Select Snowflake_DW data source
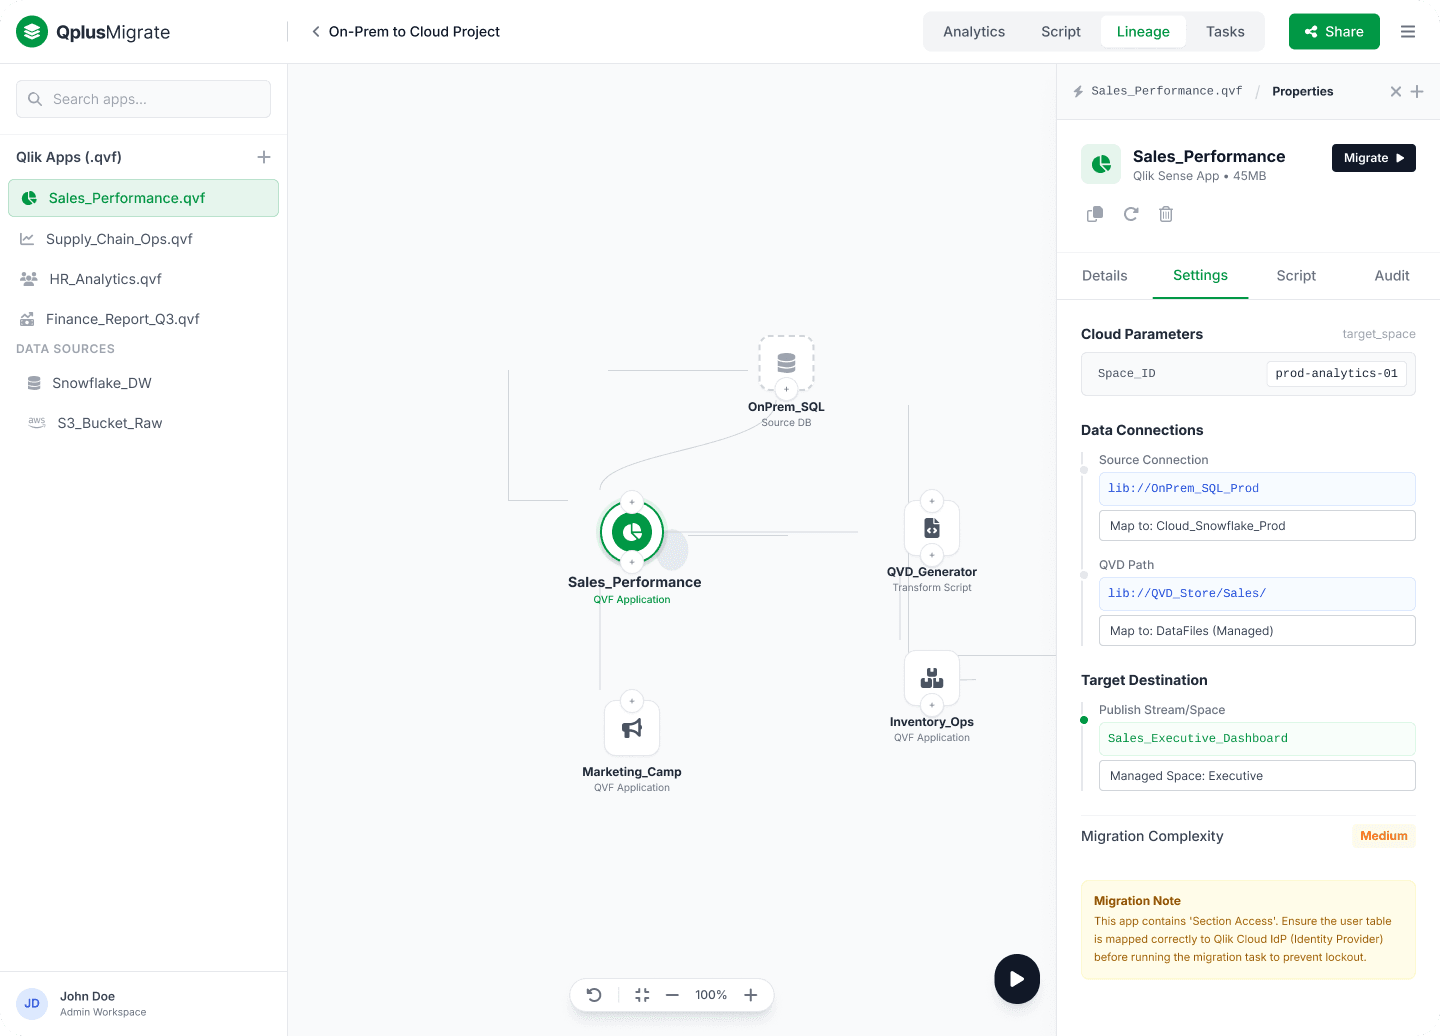This screenshot has height=1036, width=1440. pyautogui.click(x=102, y=383)
